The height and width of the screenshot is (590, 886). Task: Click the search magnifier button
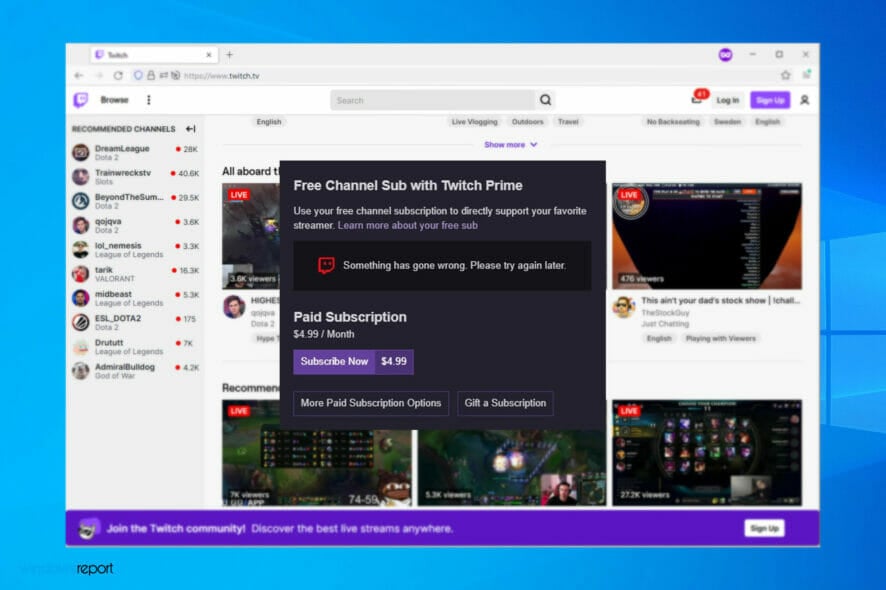click(x=545, y=100)
